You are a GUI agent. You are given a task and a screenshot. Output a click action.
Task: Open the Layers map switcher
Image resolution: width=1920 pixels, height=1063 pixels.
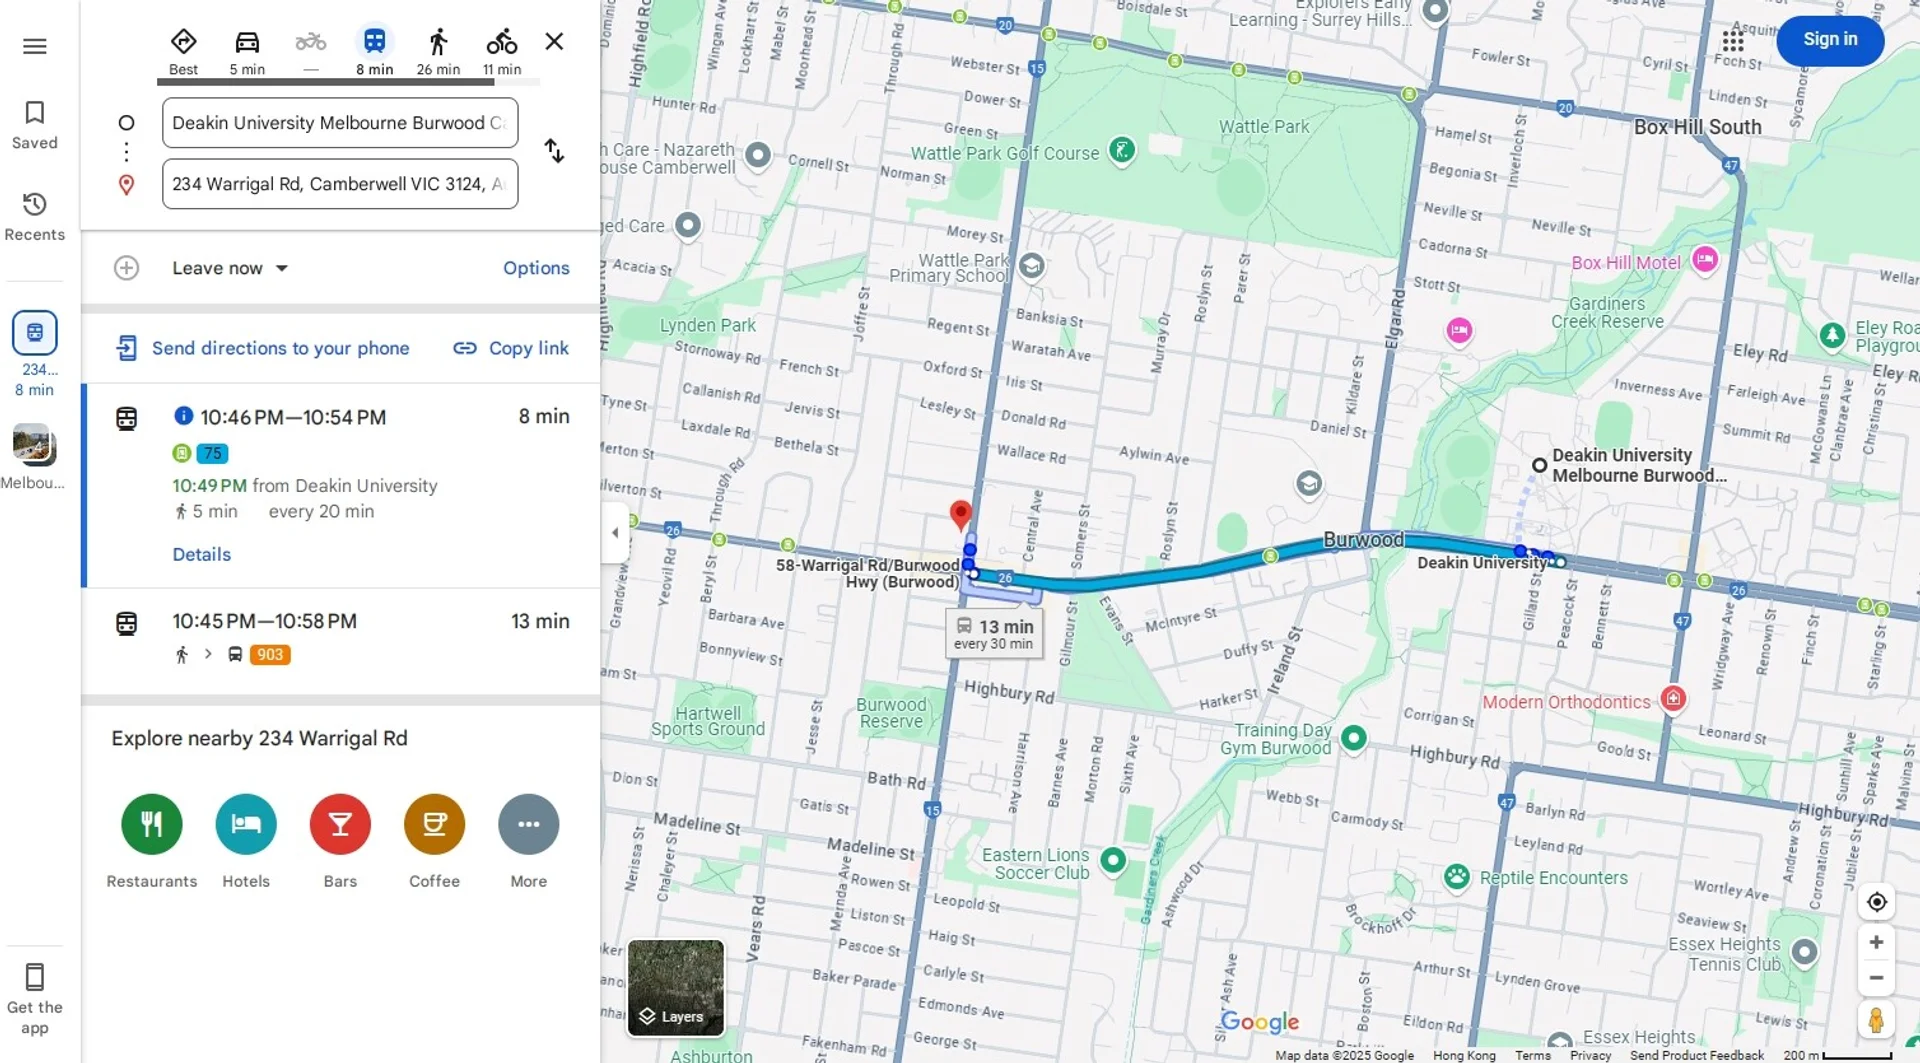coord(675,988)
